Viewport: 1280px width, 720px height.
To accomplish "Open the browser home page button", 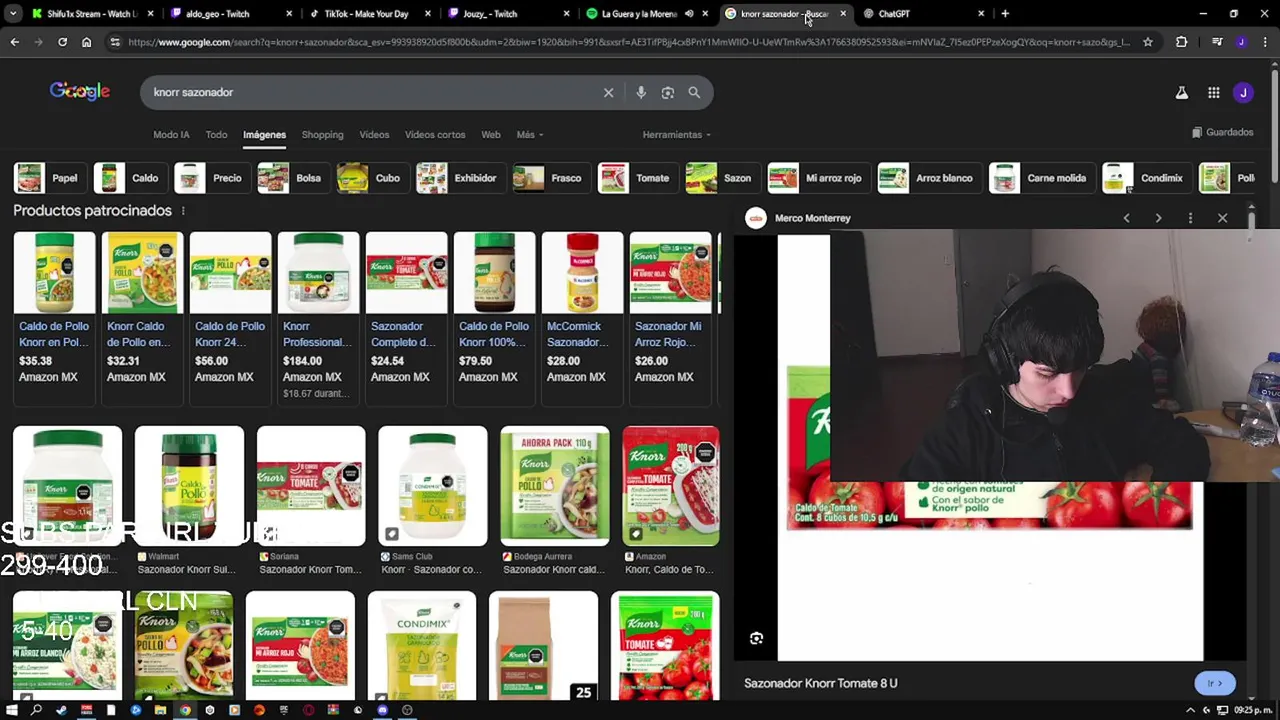I will click(x=86, y=42).
